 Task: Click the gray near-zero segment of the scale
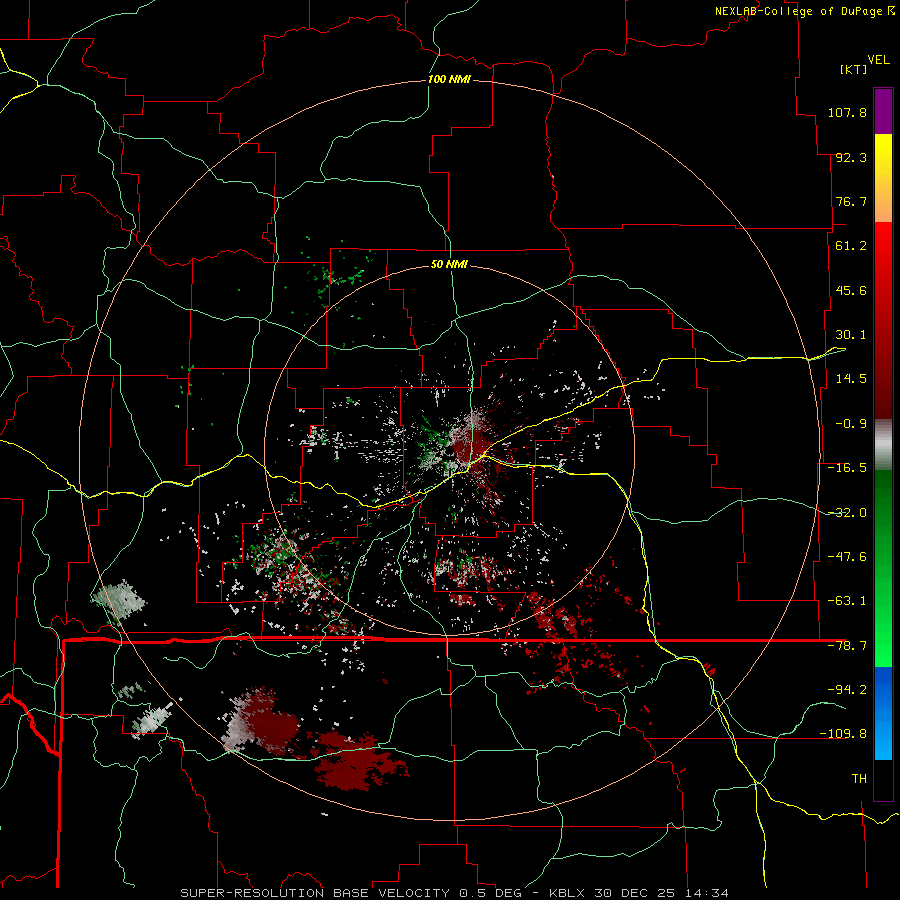[x=883, y=445]
